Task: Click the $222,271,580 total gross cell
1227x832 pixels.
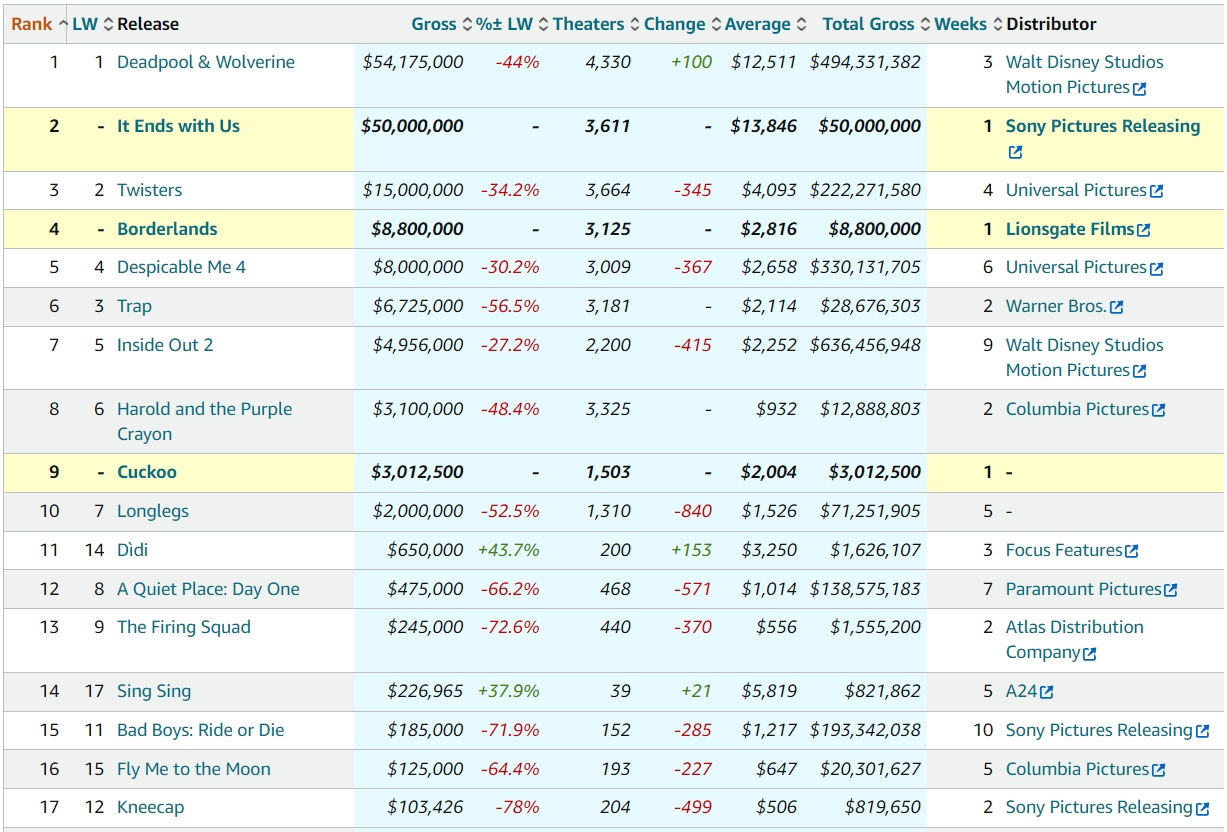Action: 865,190
